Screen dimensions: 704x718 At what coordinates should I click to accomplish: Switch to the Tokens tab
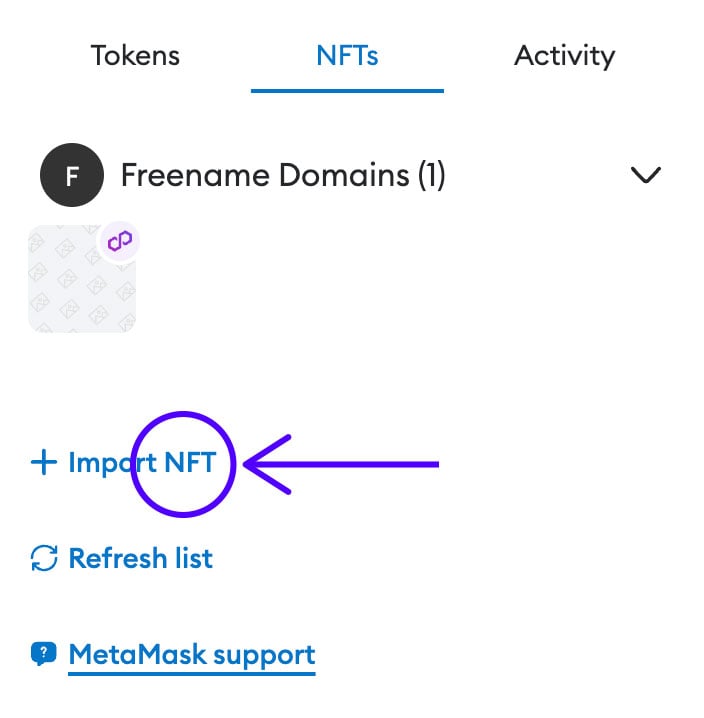pos(135,55)
